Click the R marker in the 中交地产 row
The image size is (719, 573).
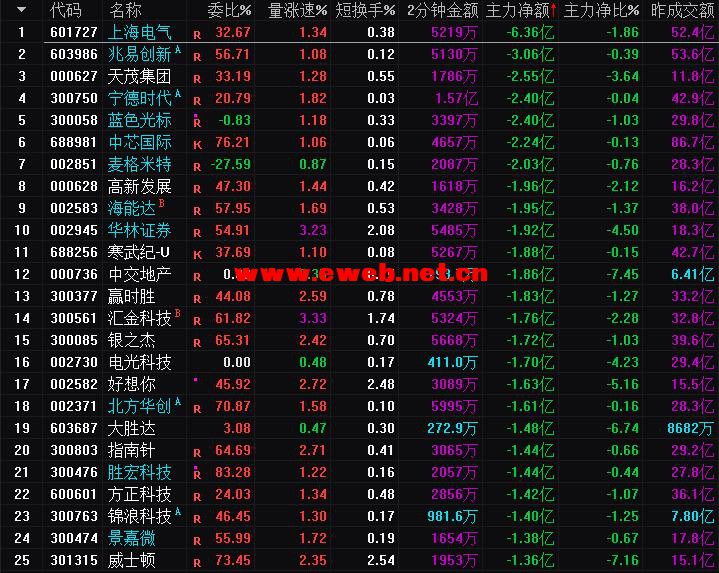[x=197, y=277]
